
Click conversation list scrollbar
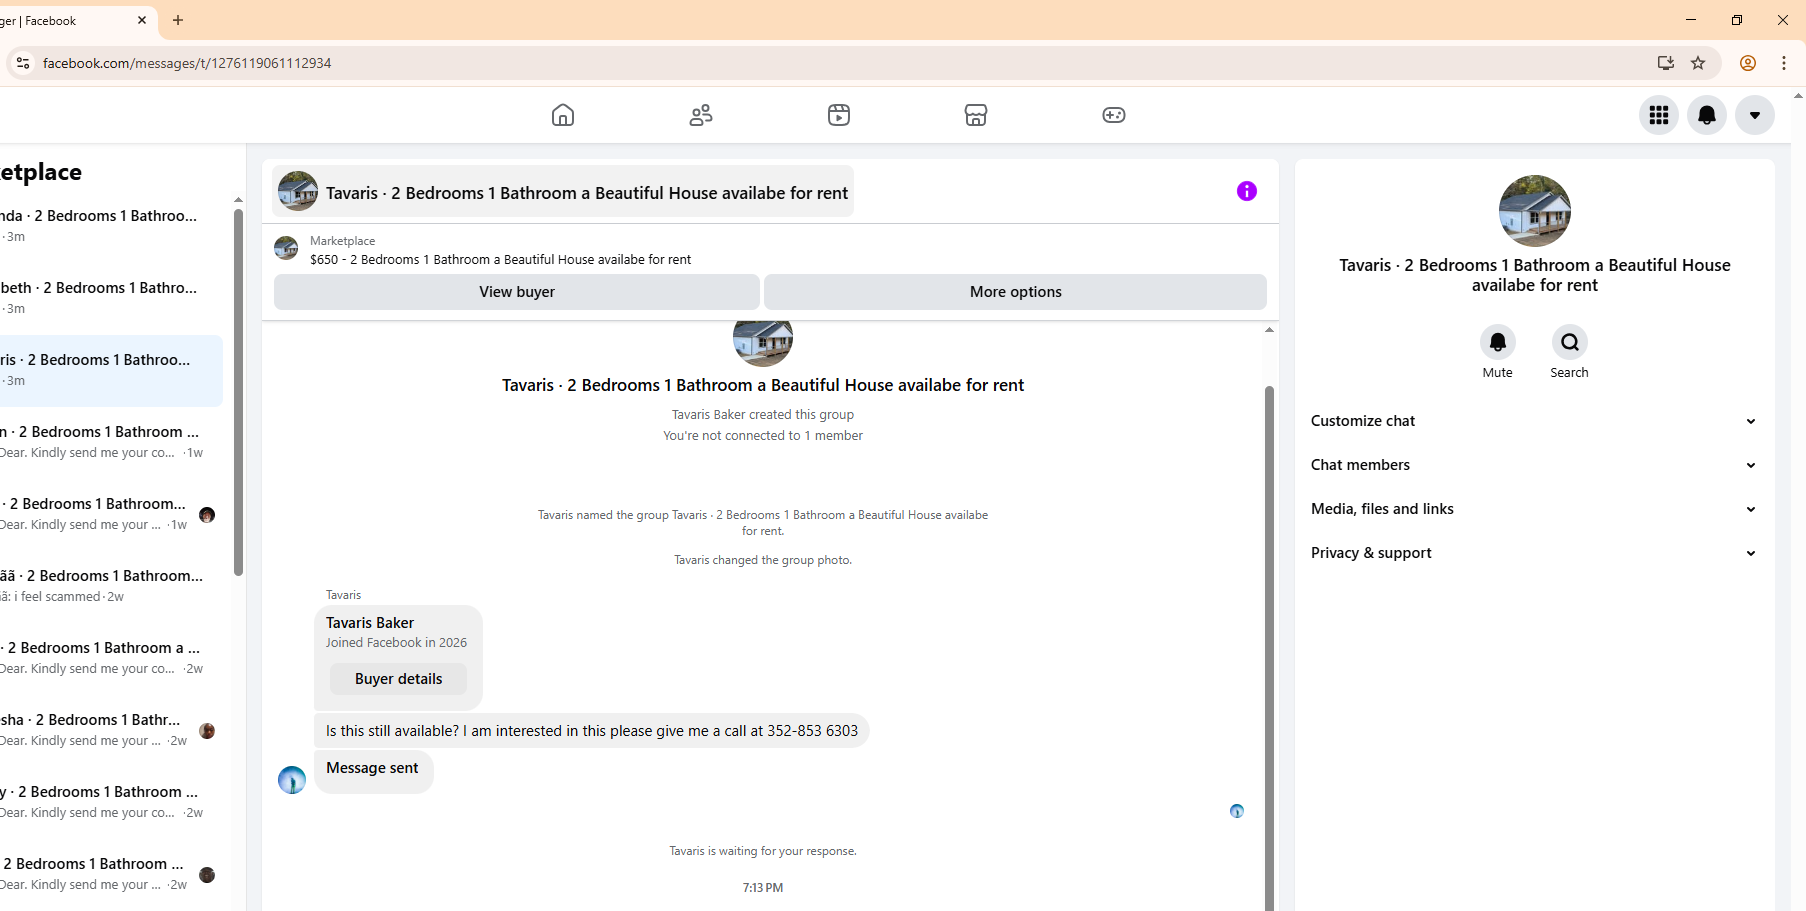coord(238,392)
